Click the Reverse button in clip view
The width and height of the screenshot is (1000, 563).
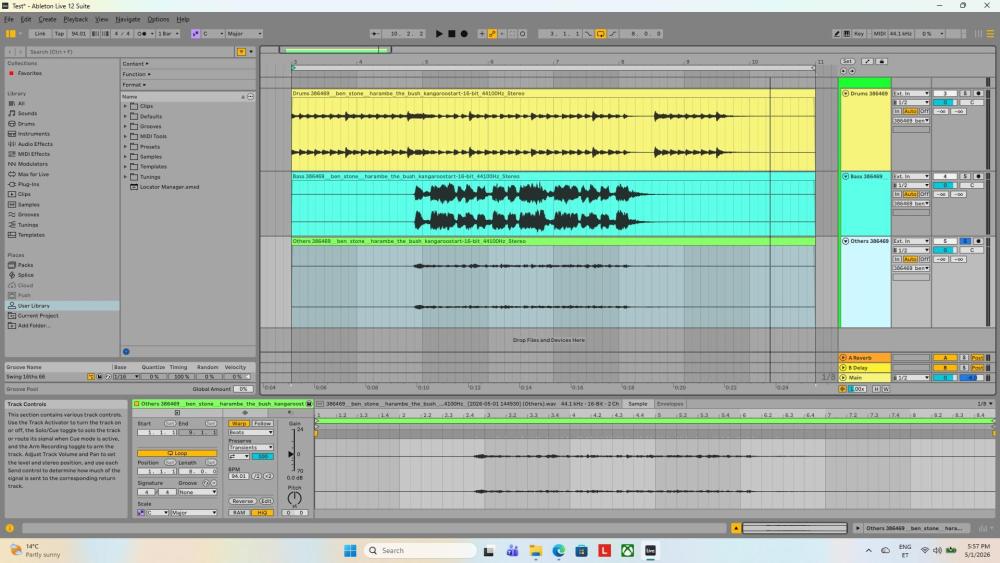click(242, 501)
